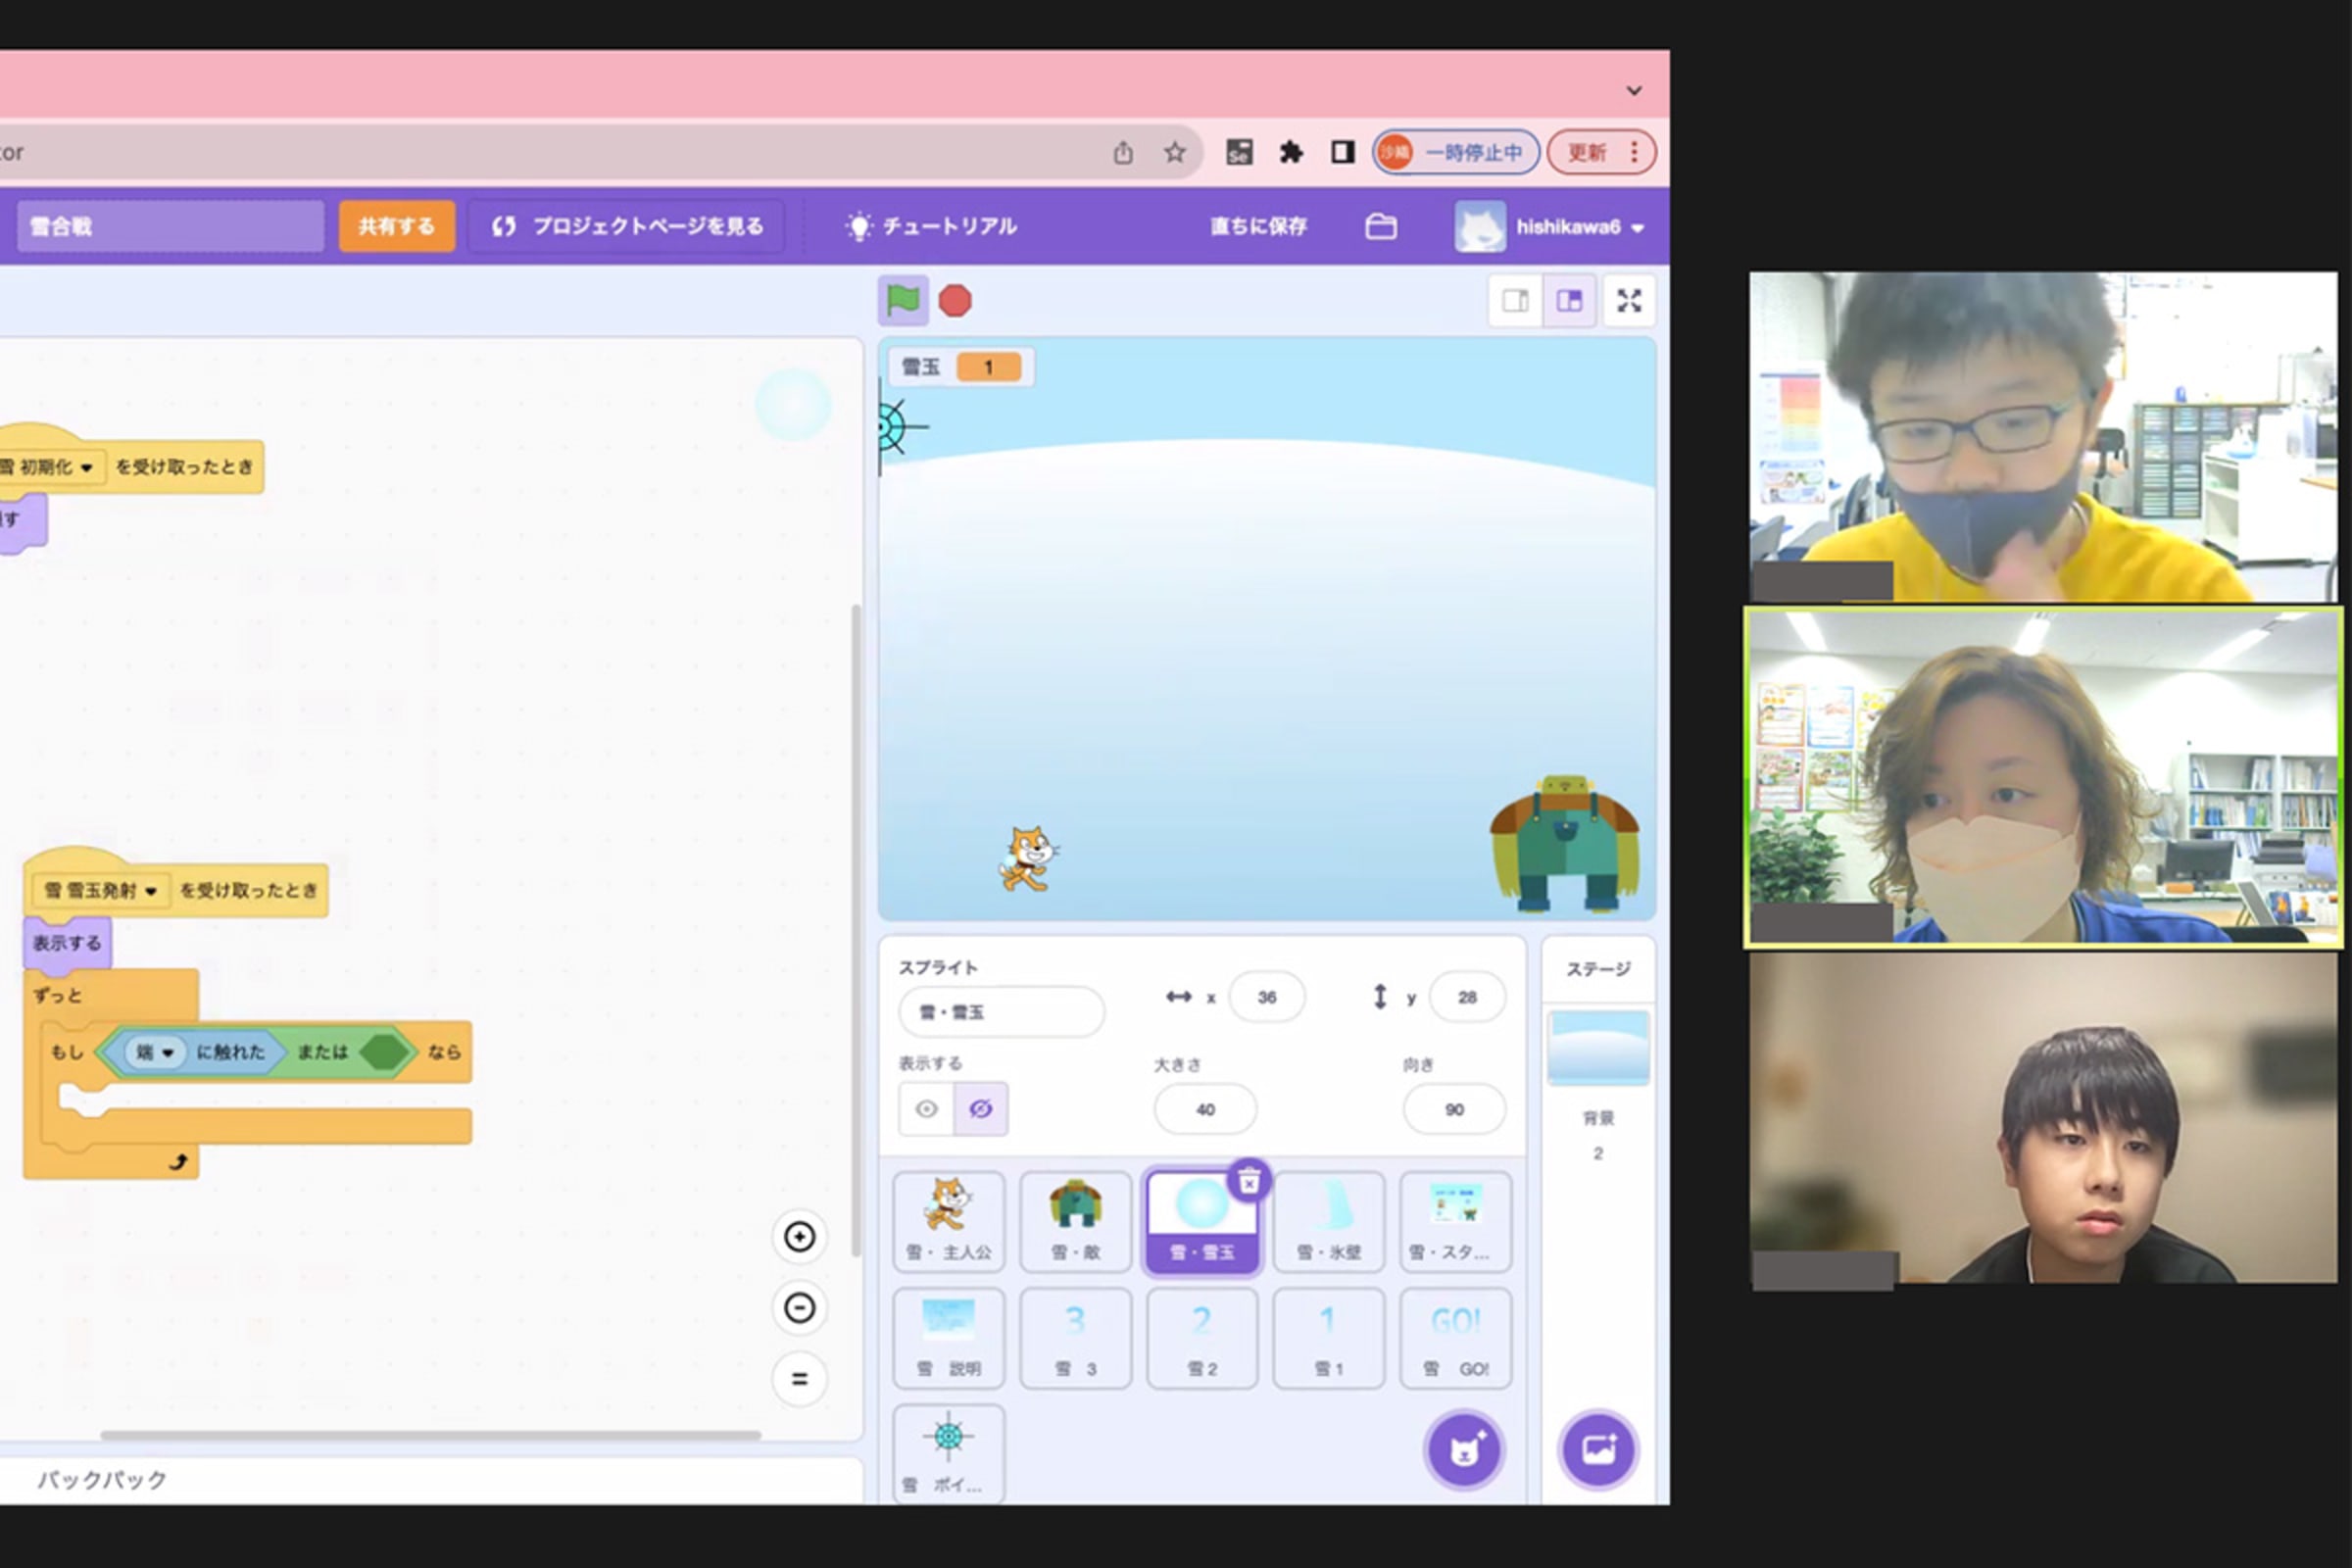Click the 共有する share button
The image size is (2352, 1568).
coord(396,227)
